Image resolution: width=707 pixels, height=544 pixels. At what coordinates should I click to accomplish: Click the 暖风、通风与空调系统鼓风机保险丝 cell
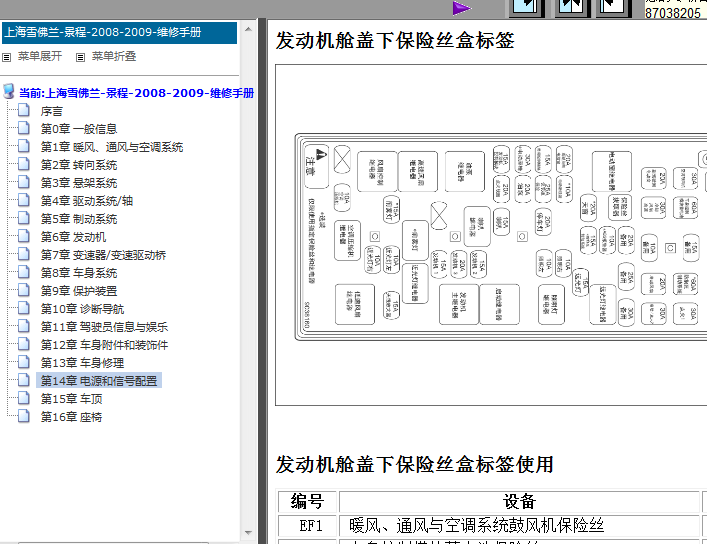(519, 526)
